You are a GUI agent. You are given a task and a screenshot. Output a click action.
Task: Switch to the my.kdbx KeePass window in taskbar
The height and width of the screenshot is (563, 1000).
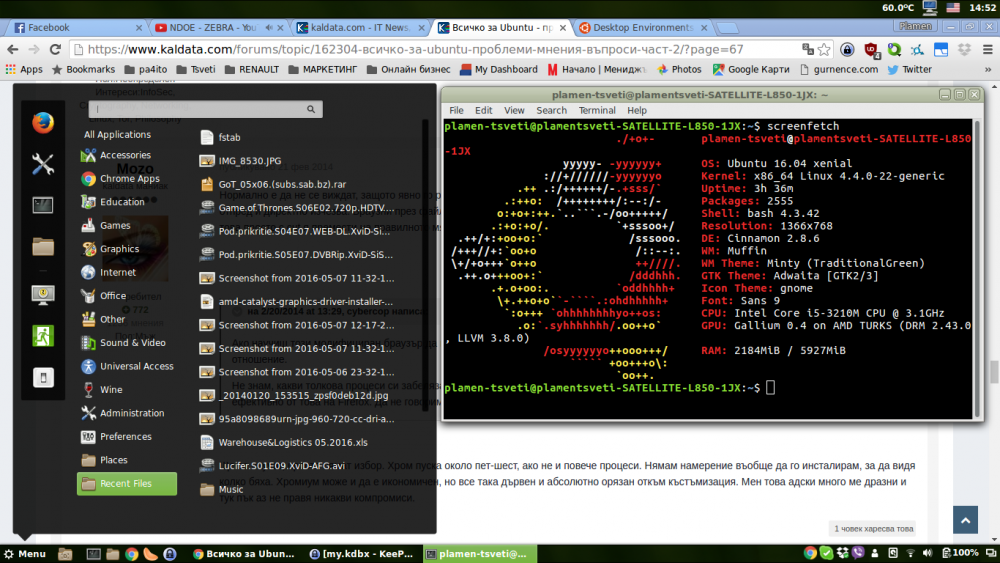pos(362,554)
